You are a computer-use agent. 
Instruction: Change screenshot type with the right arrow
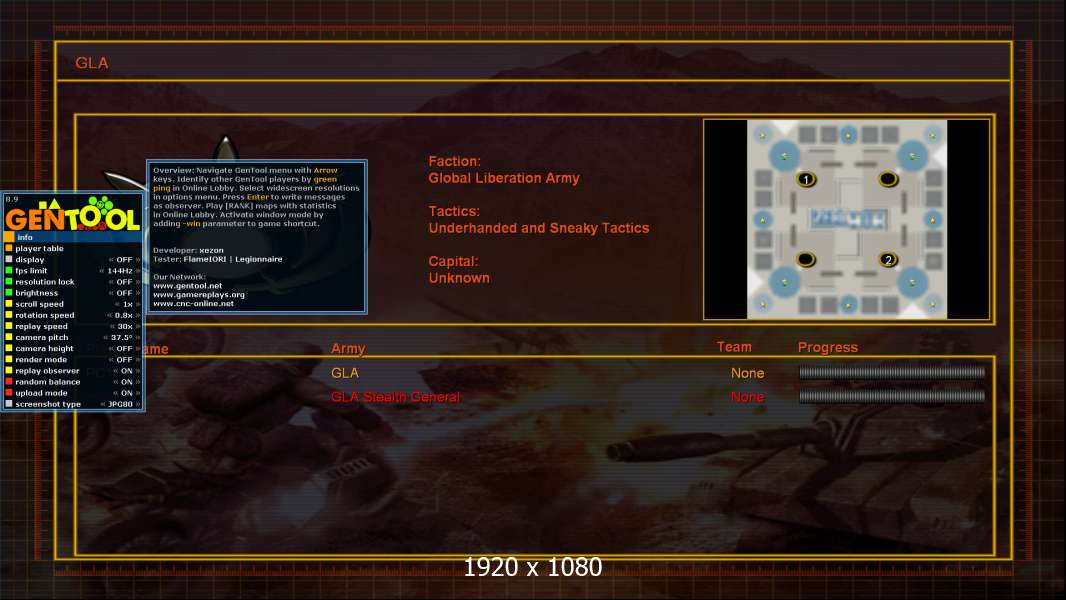point(138,404)
